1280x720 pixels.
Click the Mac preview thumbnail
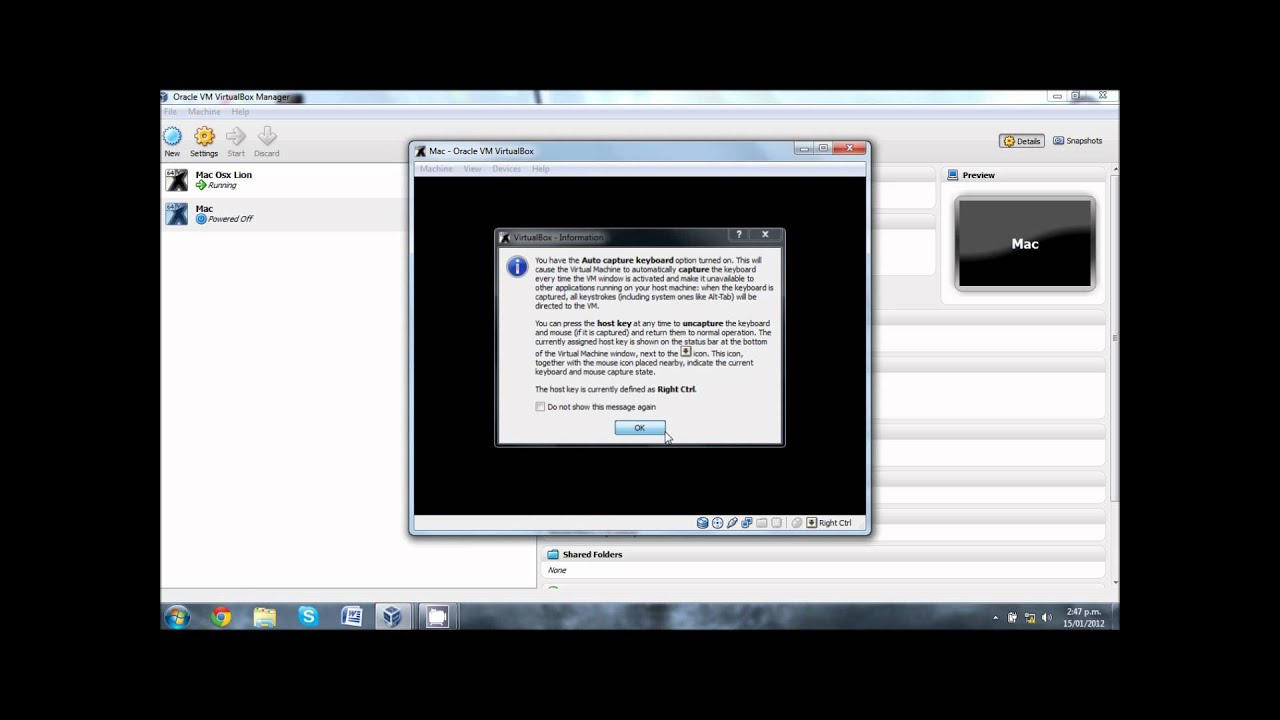tap(1025, 244)
